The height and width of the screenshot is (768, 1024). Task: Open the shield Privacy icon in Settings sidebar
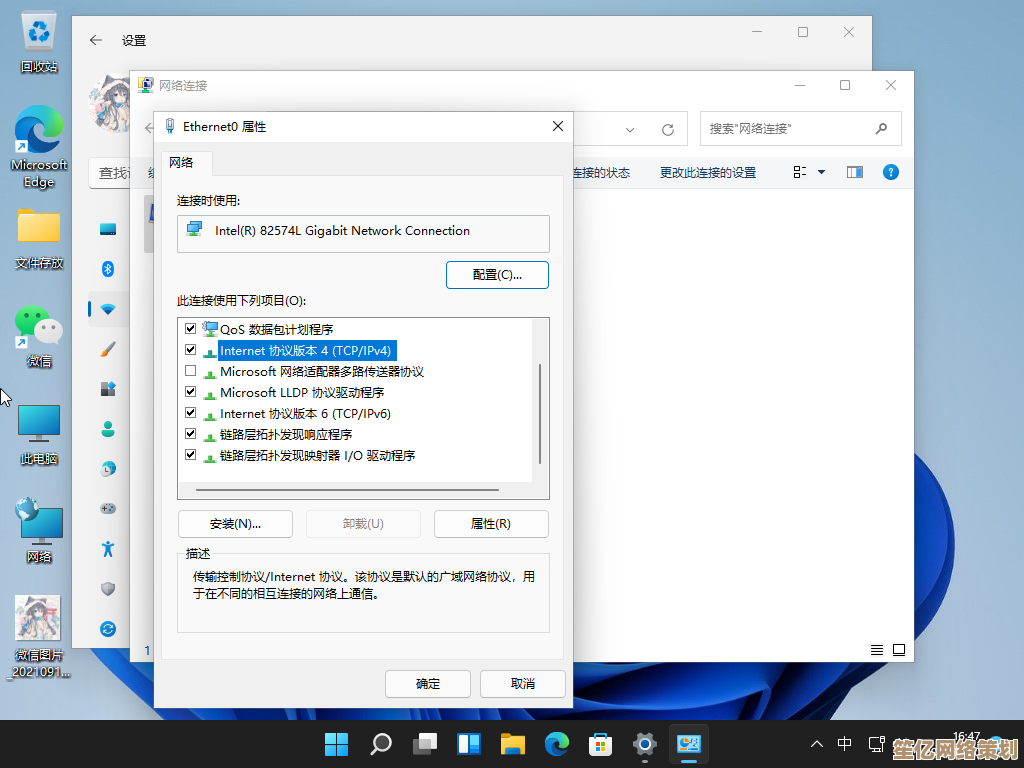108,589
